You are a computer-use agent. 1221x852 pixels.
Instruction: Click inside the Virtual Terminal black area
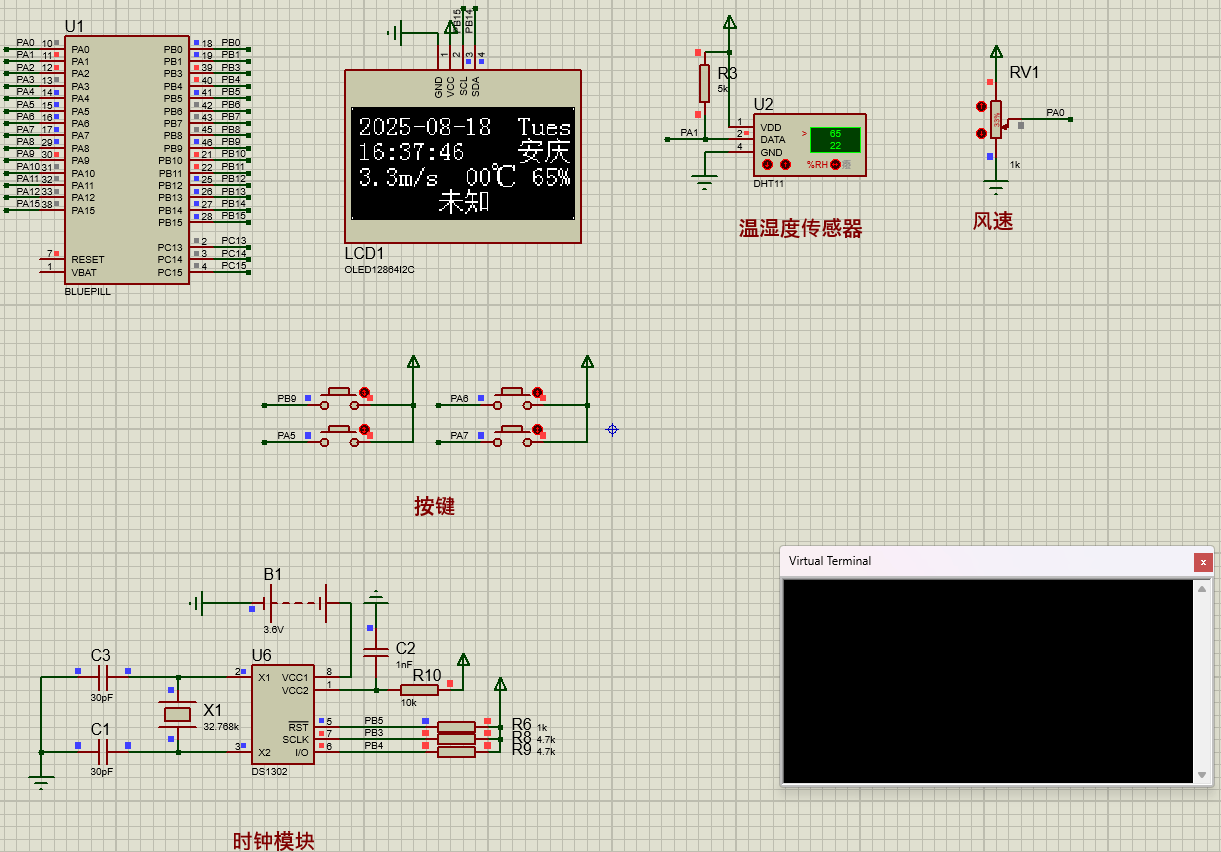[x=988, y=680]
